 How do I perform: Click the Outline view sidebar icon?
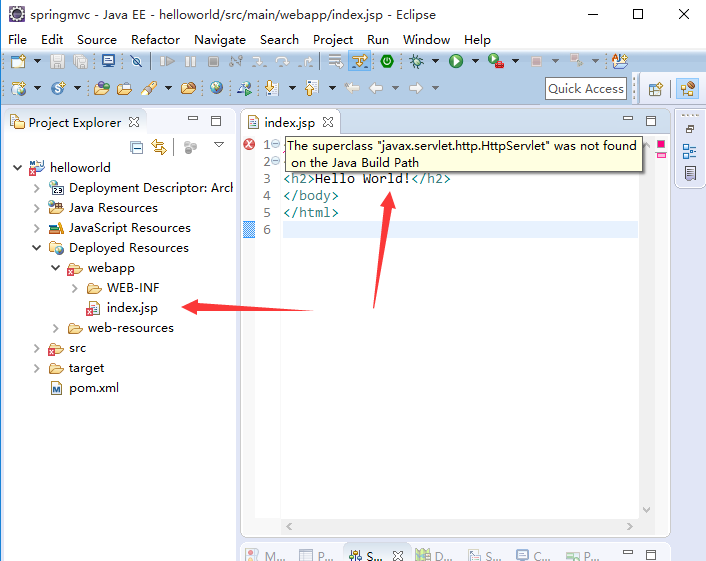click(x=689, y=151)
